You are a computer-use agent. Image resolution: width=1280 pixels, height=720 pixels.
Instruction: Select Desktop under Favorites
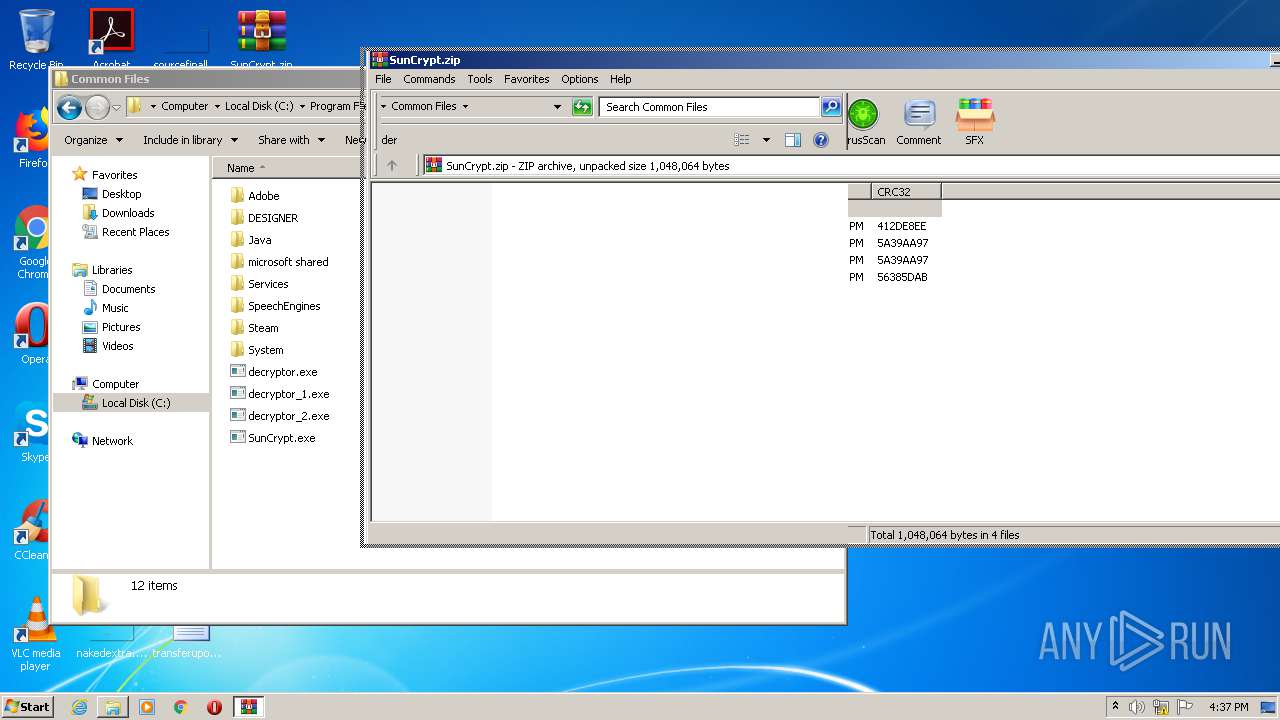121,194
